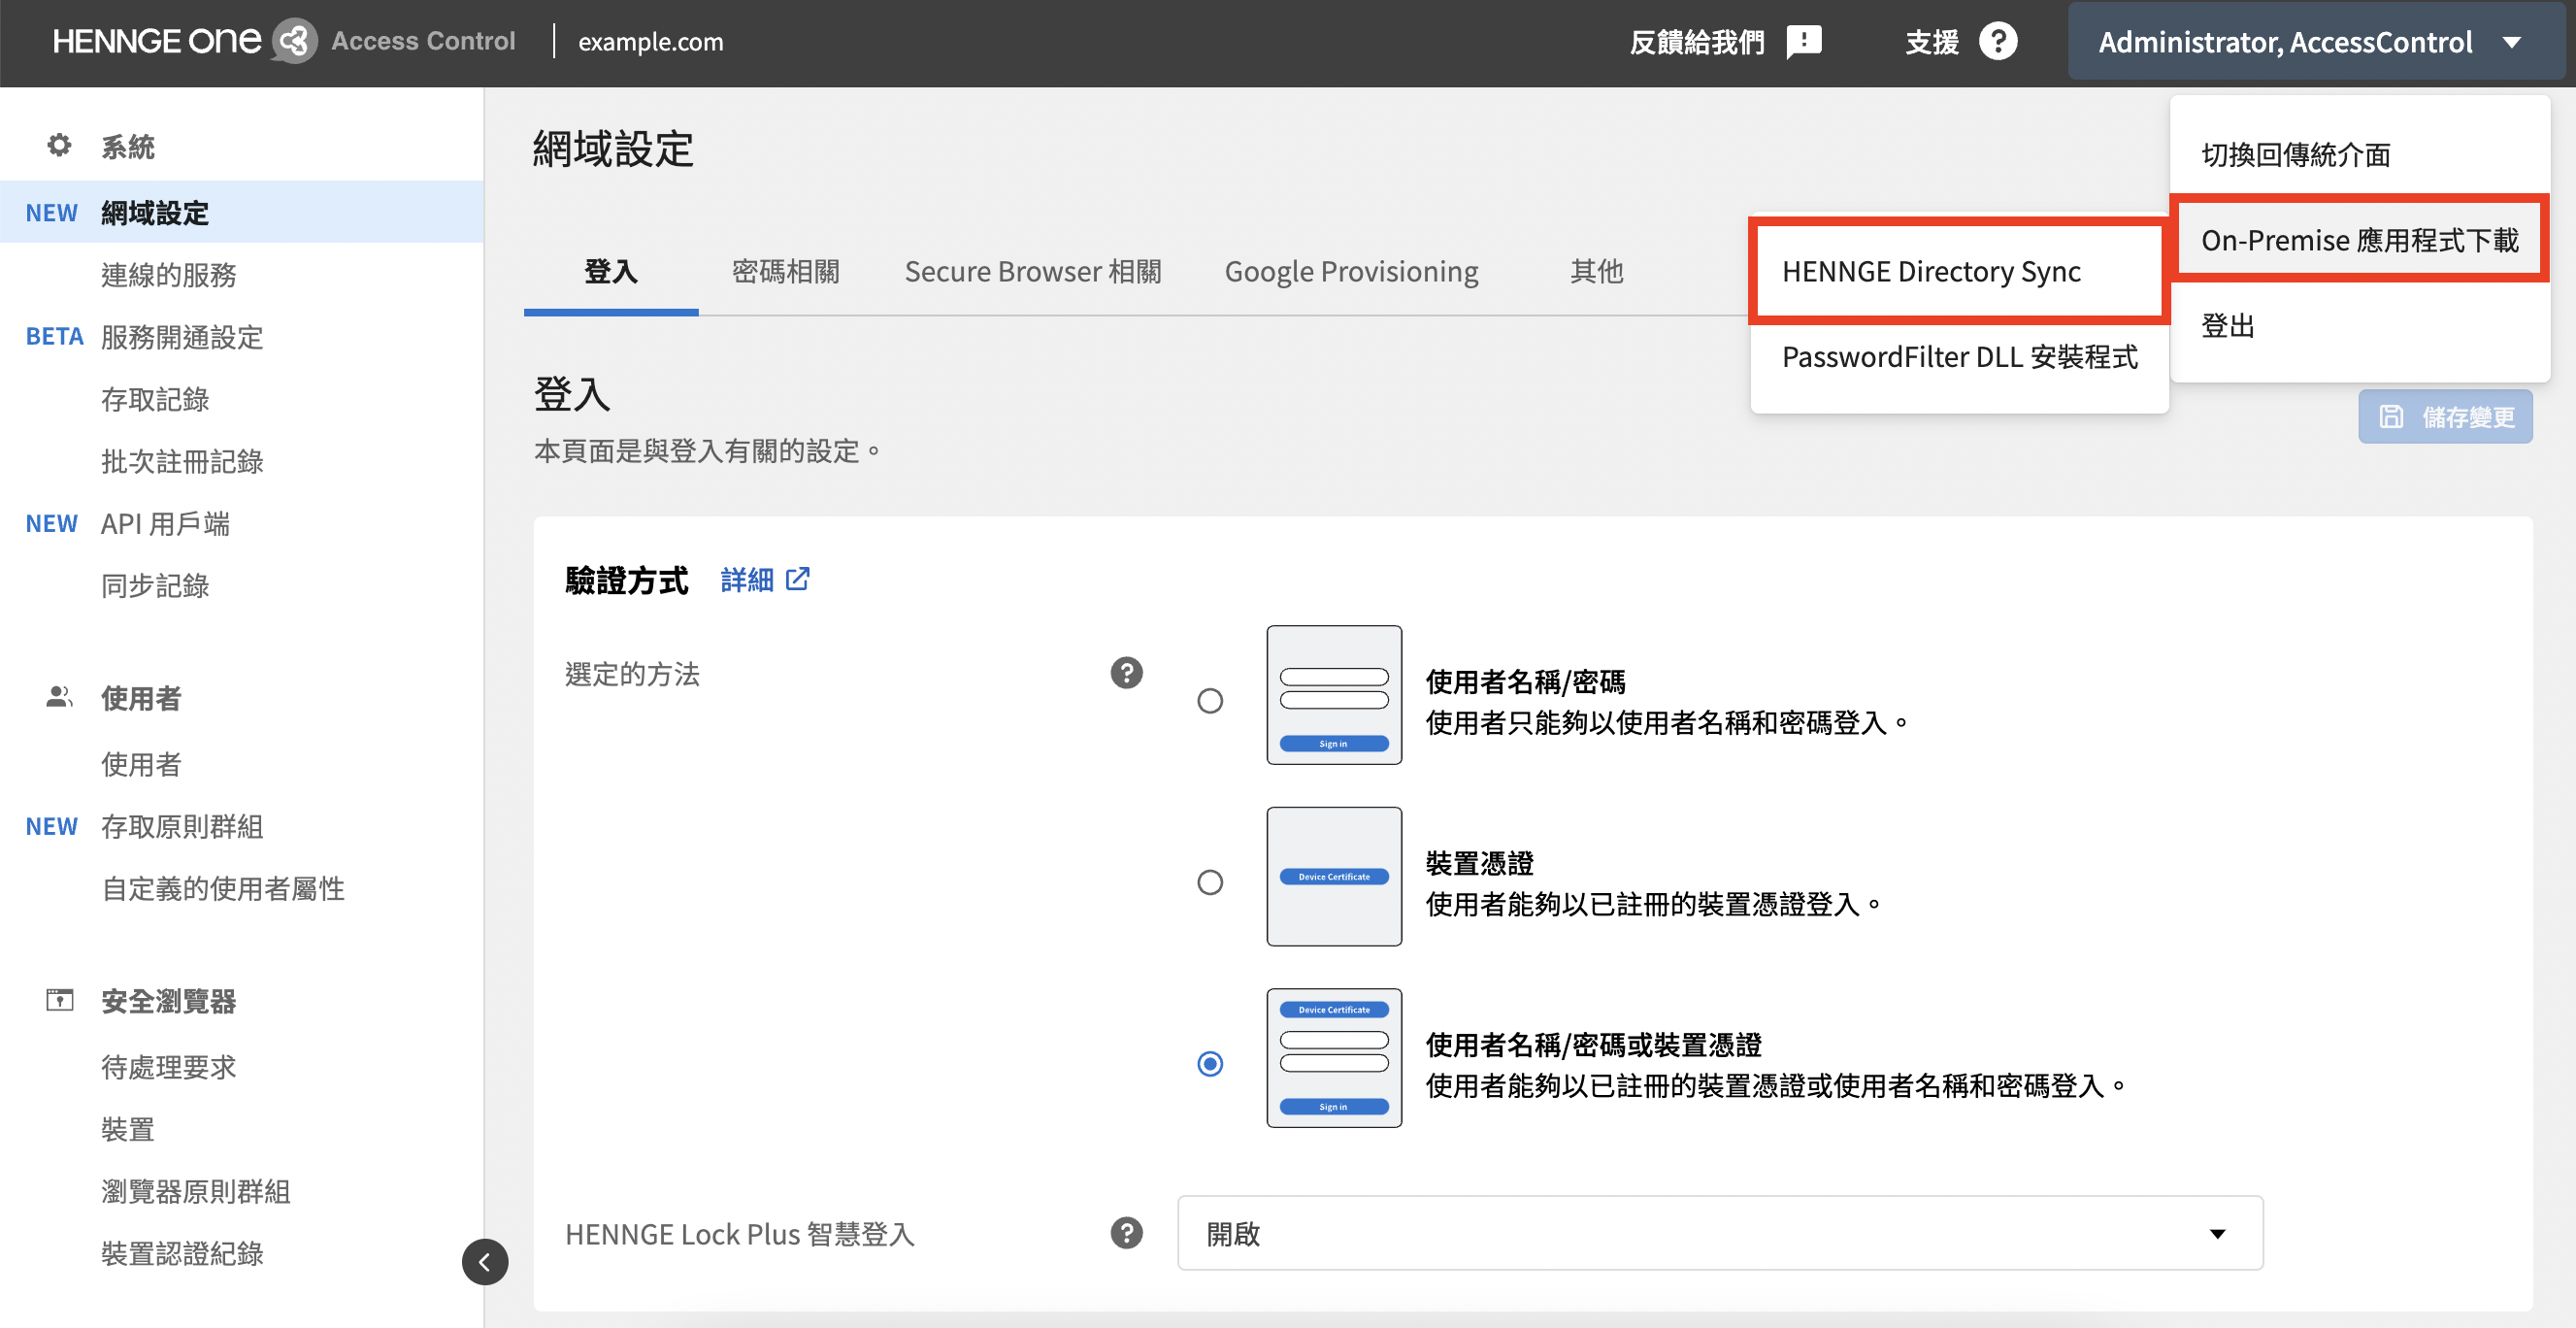Open help for 選定的方法
This screenshot has height=1328, width=2576.
(x=1126, y=673)
